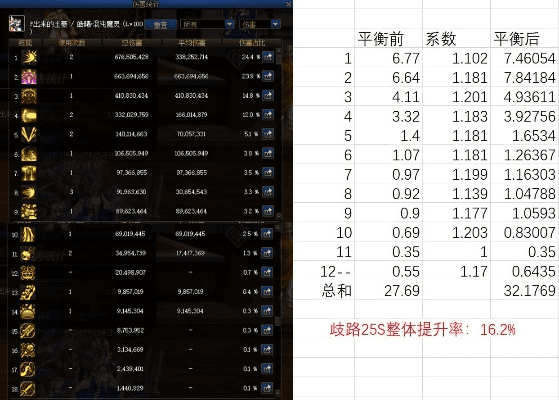Click skill icon in damage row 4
The height and width of the screenshot is (400, 559).
[x=29, y=115]
